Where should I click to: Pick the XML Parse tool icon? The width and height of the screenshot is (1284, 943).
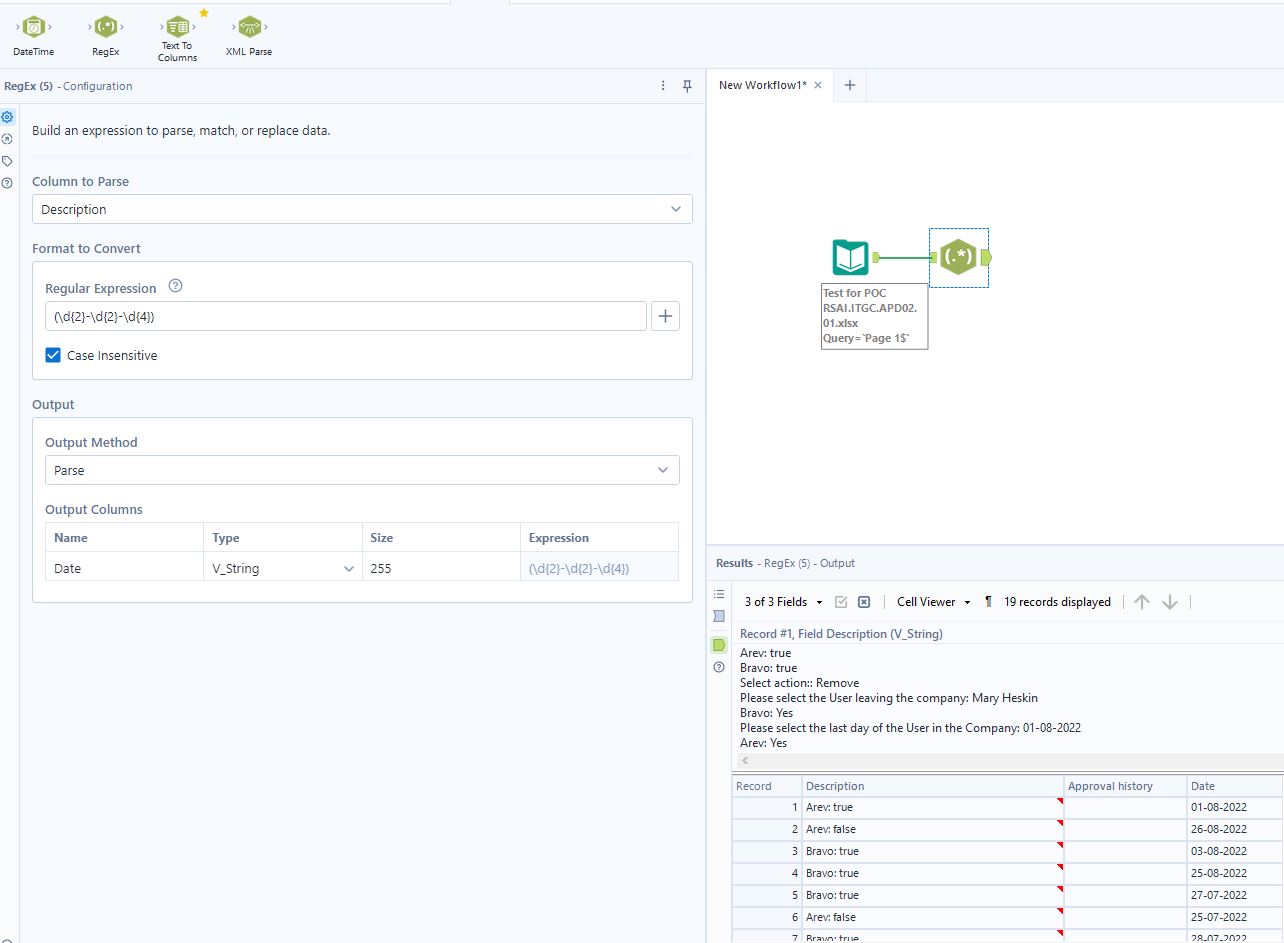click(x=248, y=28)
